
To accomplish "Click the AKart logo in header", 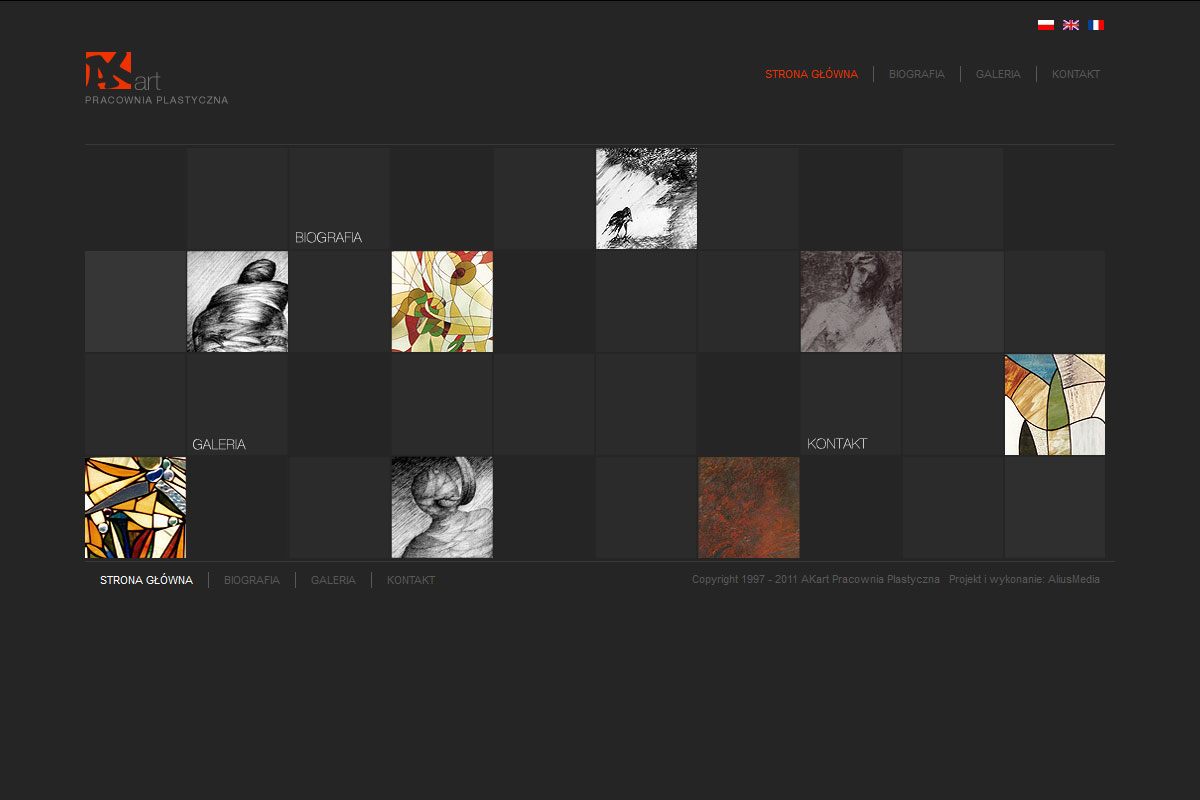I will [124, 72].
